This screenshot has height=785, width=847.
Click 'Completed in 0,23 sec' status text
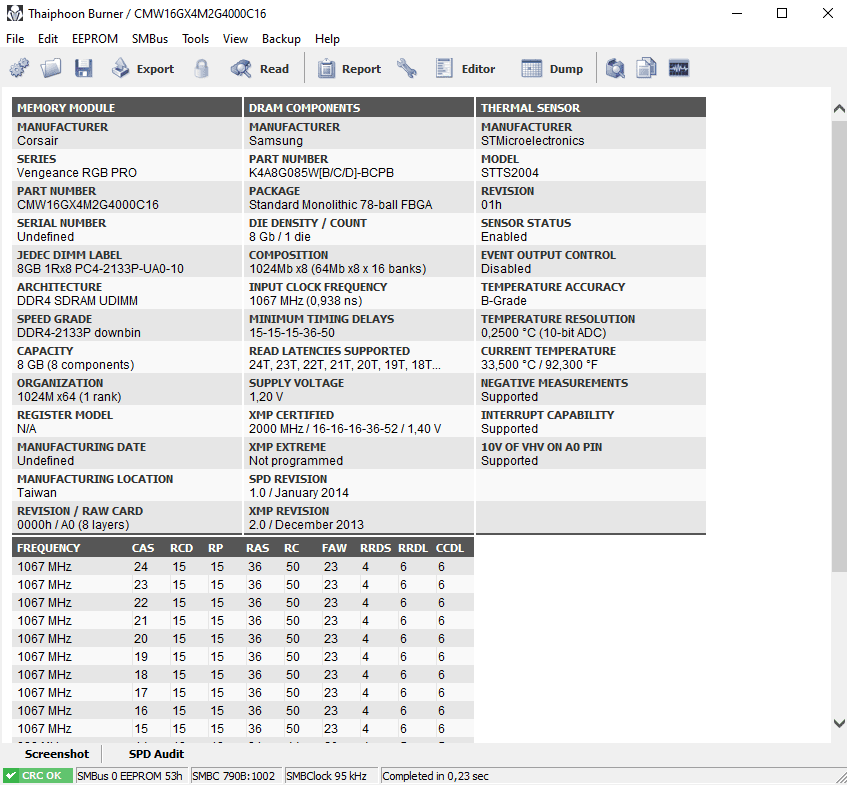pyautogui.click(x=435, y=776)
